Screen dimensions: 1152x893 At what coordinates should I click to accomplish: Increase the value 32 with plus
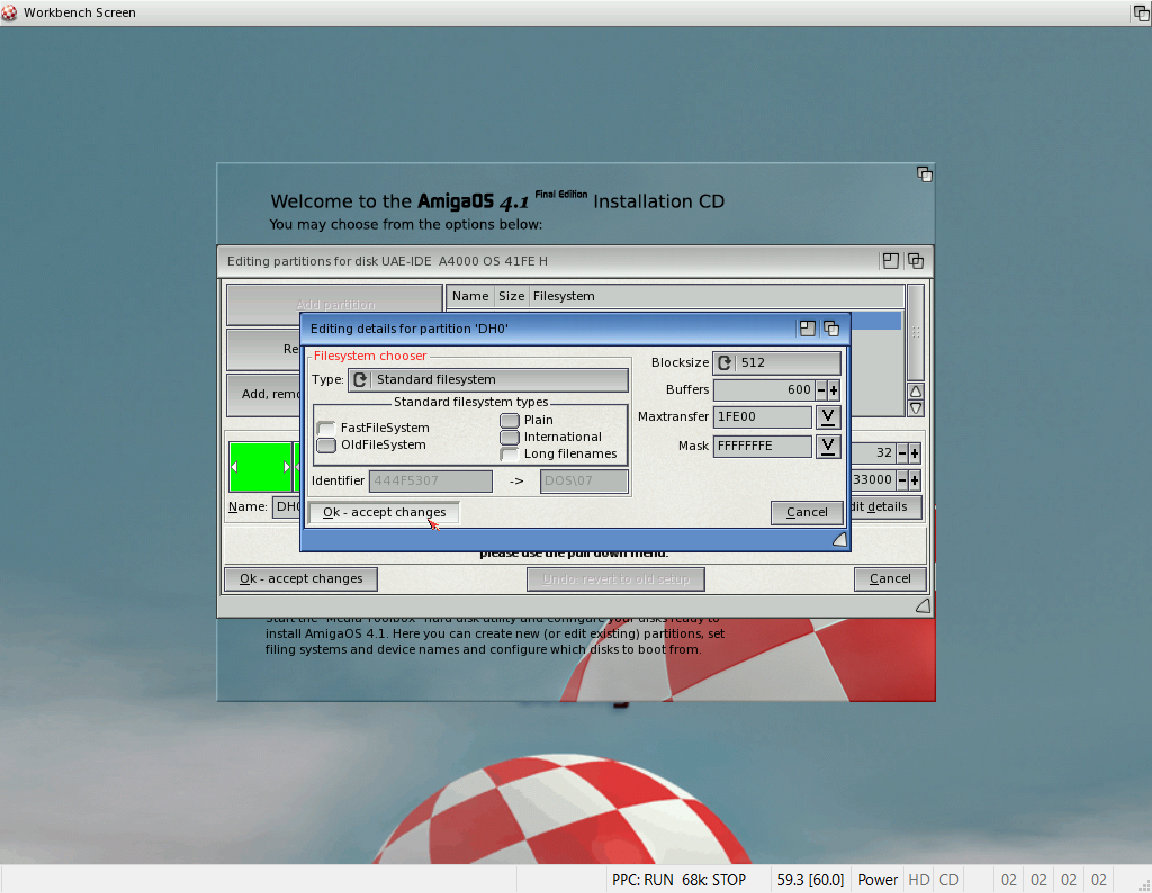[914, 453]
